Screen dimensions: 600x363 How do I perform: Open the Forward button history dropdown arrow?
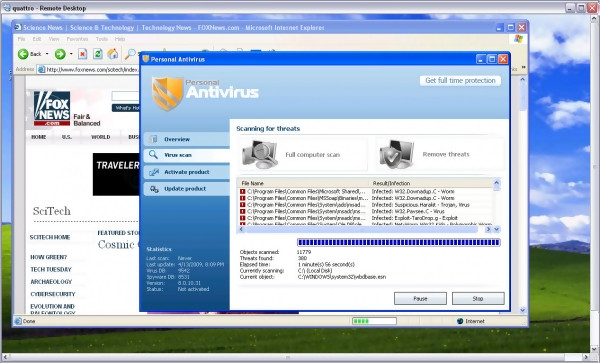(x=71, y=54)
